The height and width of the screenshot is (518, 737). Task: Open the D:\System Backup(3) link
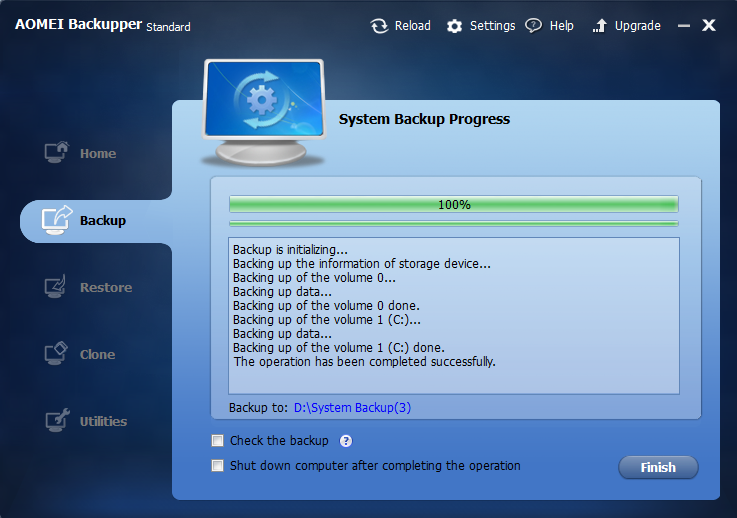[x=352, y=408]
